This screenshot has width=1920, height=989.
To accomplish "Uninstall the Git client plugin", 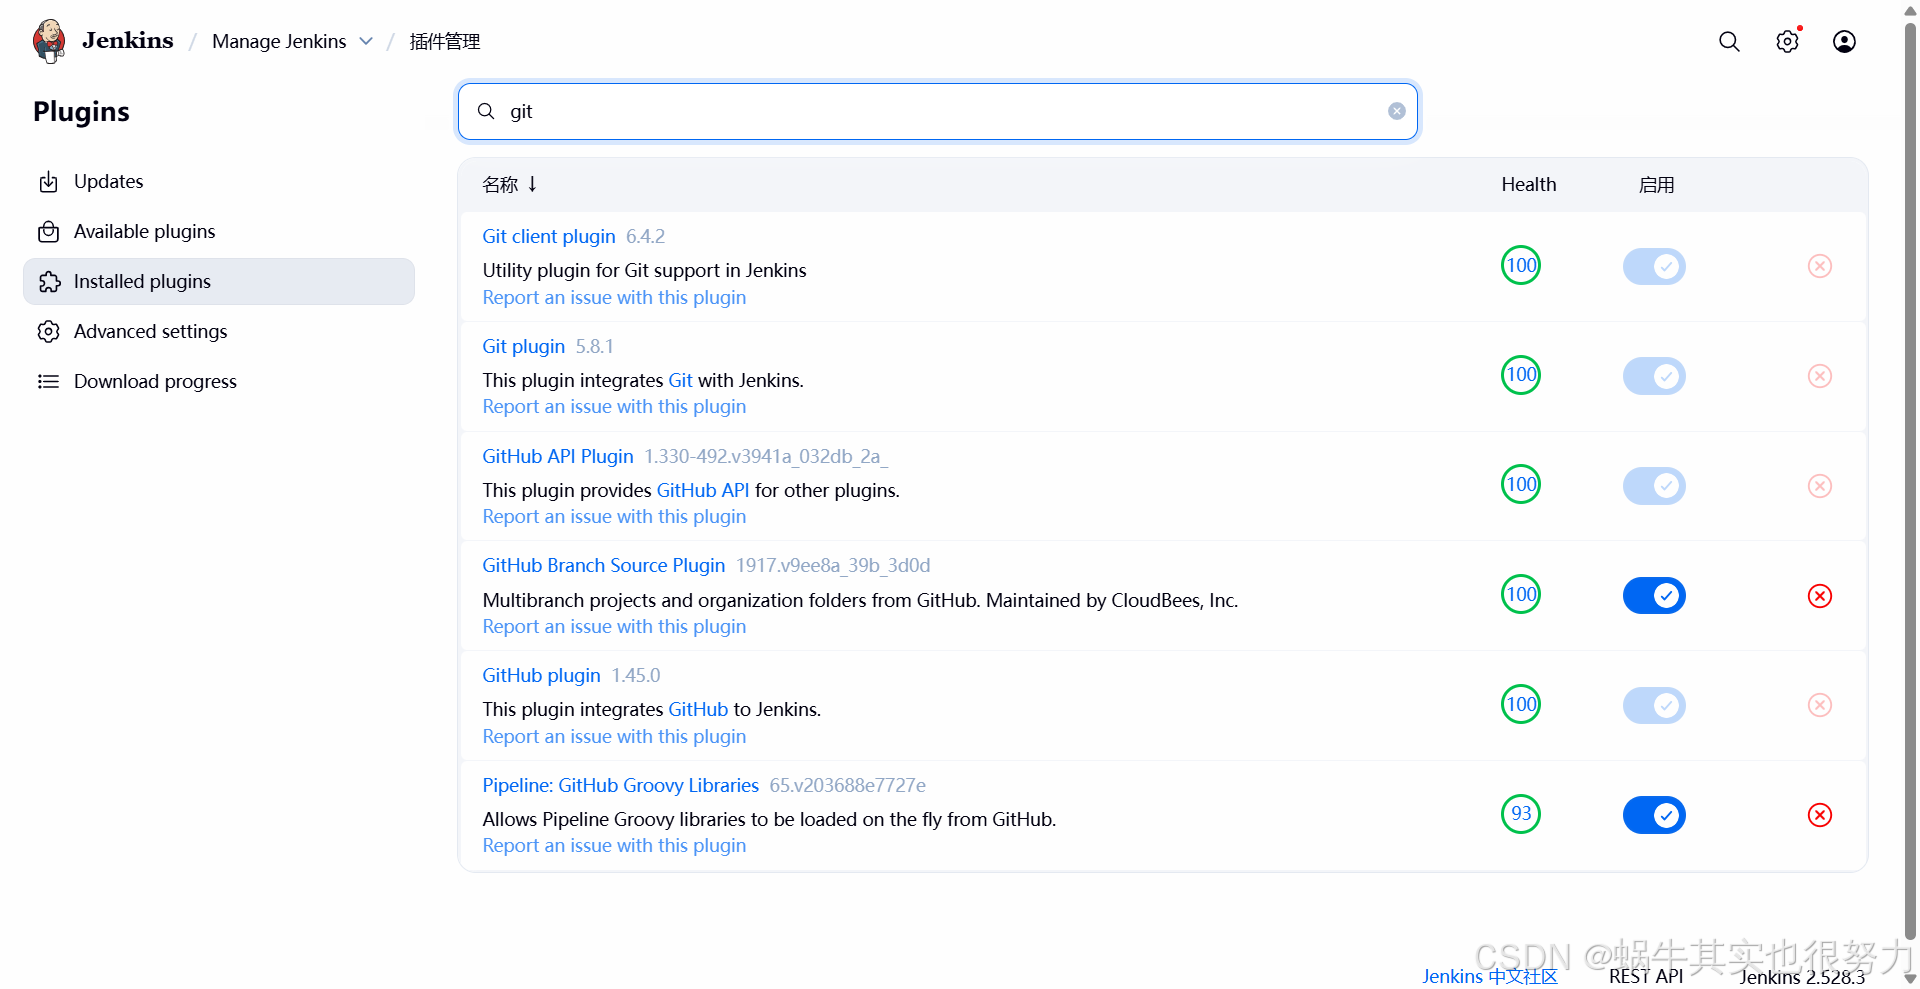I will point(1820,266).
